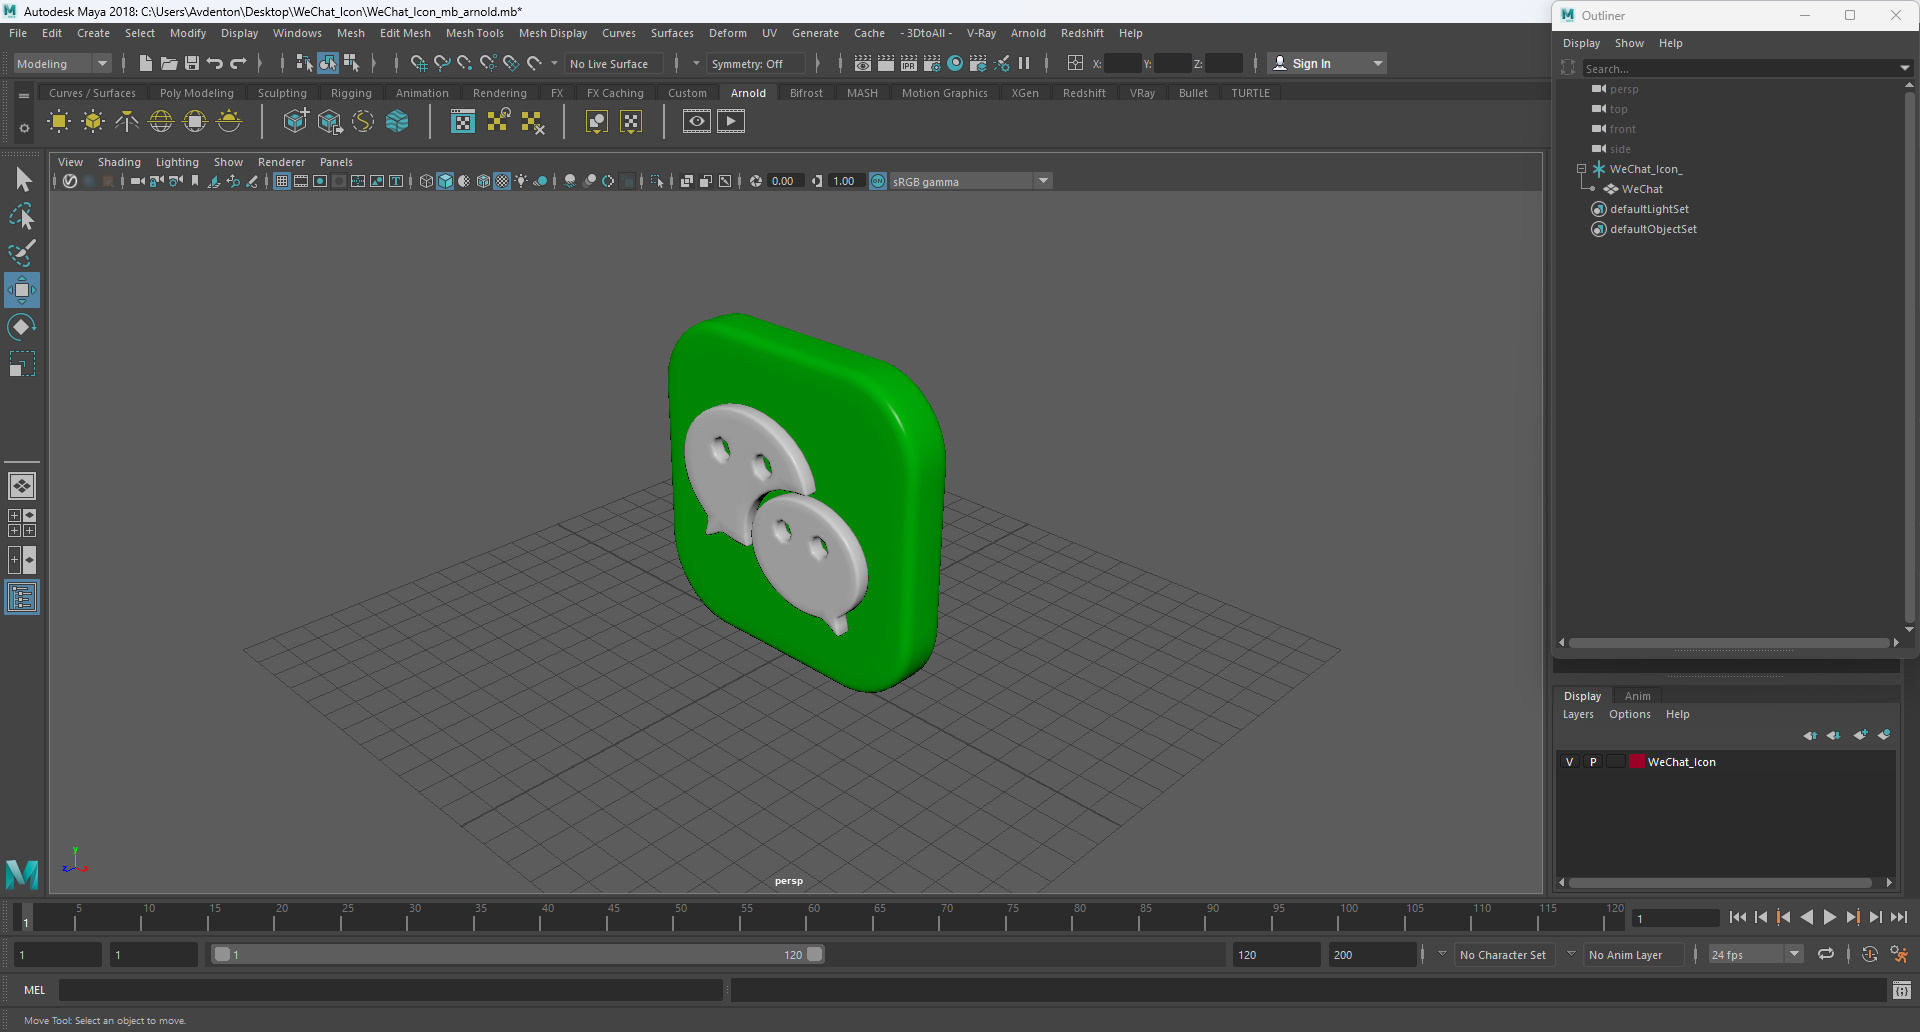Click the current frame field beside timeline
The height and width of the screenshot is (1032, 1920).
point(1675,918)
